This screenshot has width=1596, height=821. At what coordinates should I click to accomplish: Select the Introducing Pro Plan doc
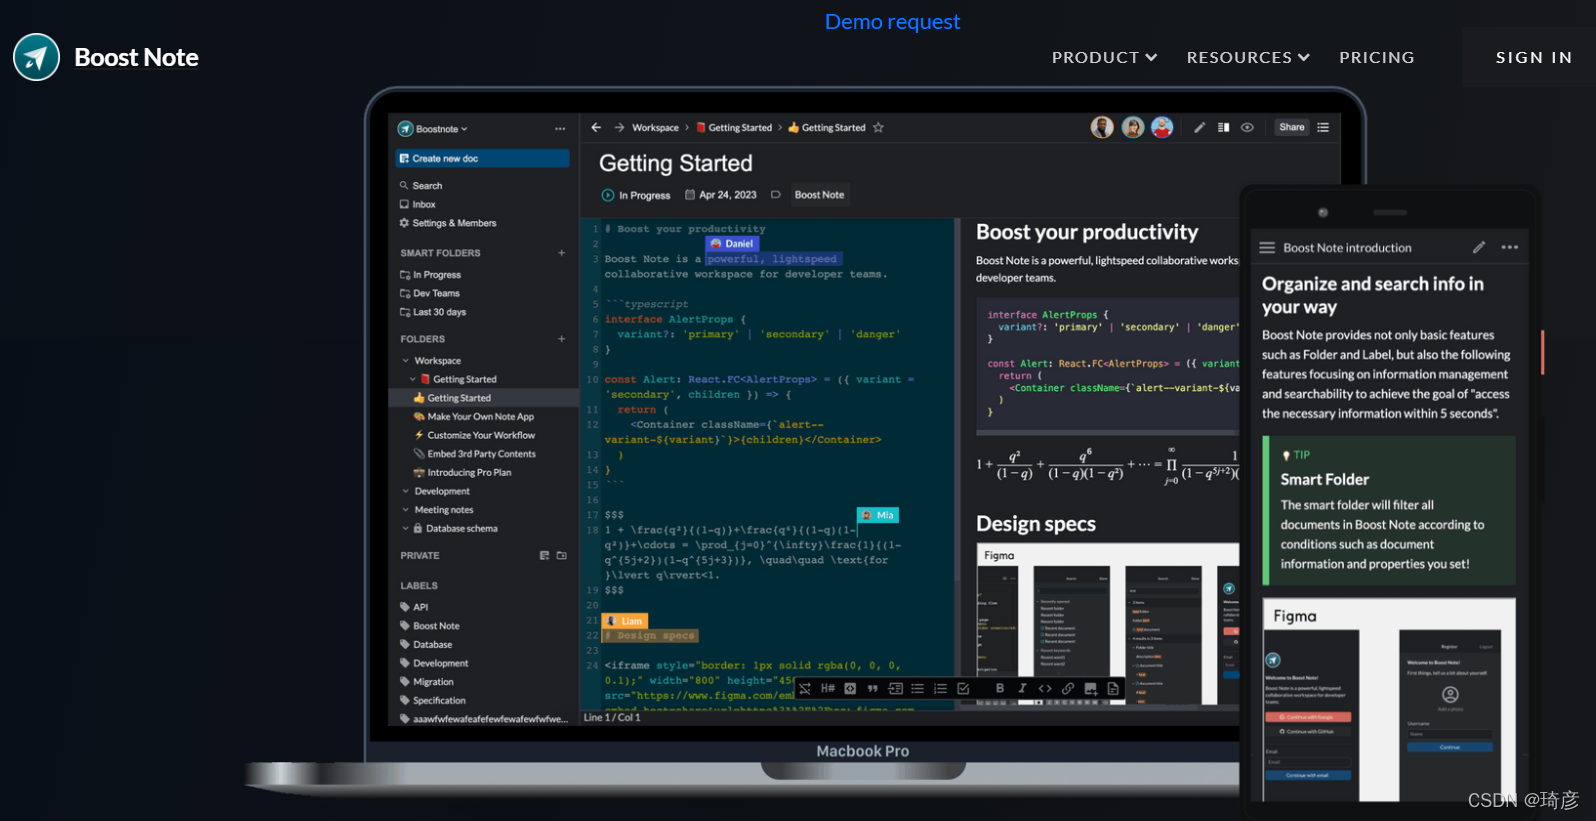click(x=462, y=473)
